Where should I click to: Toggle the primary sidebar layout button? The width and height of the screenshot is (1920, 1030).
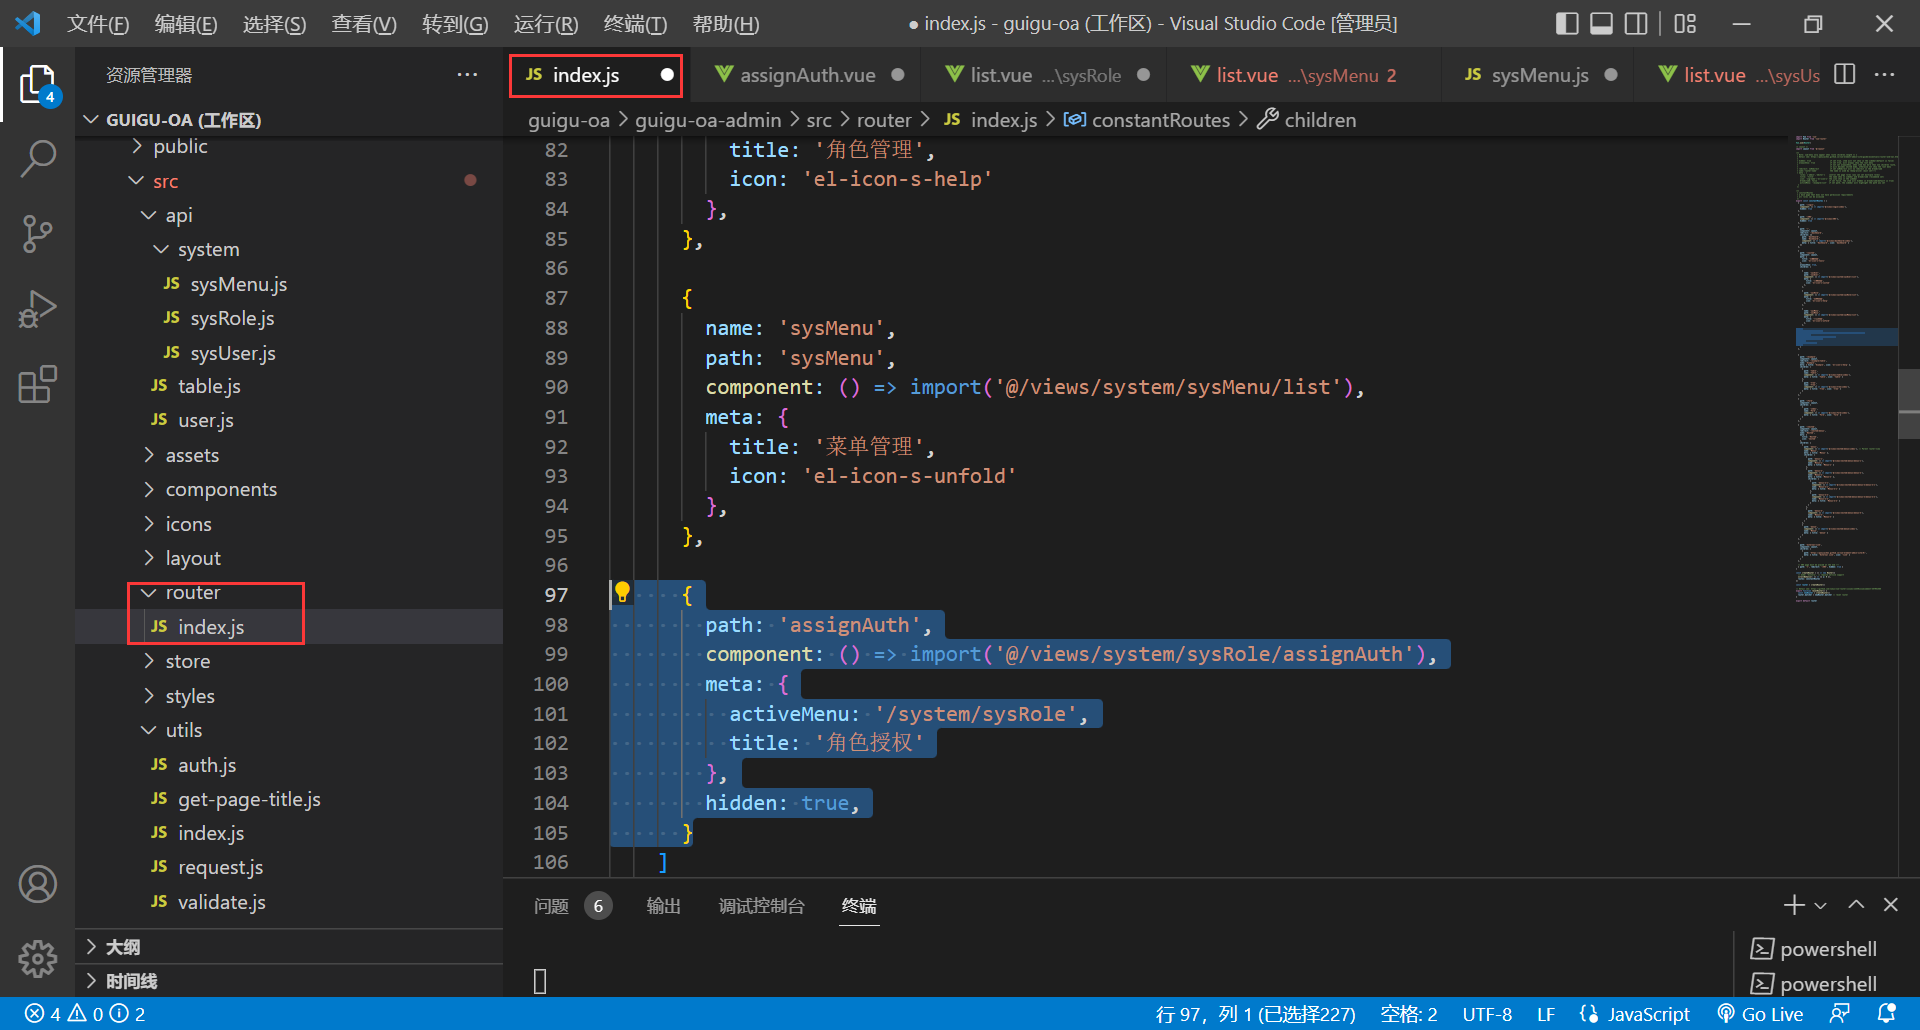(1567, 23)
